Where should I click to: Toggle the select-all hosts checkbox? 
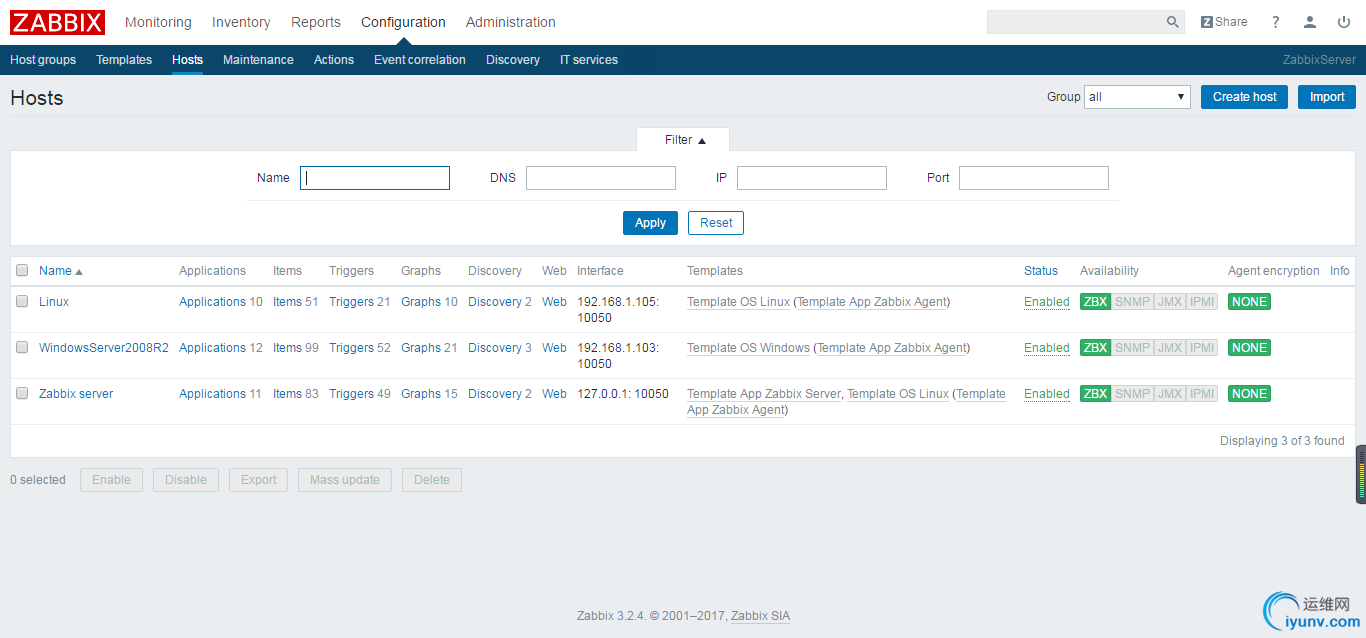tap(22, 270)
